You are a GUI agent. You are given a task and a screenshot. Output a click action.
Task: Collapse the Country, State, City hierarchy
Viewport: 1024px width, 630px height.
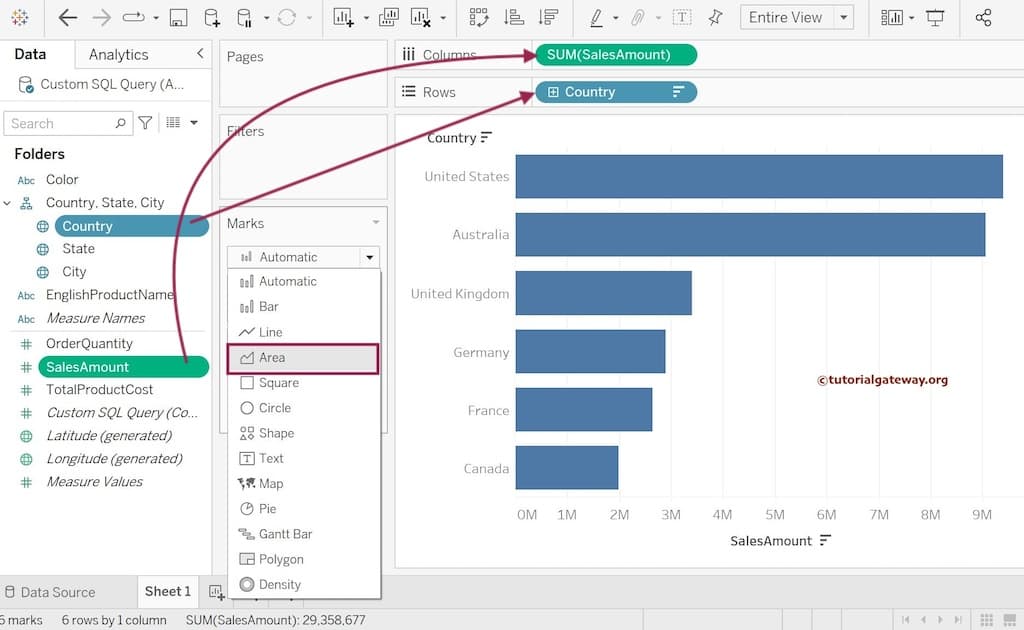coord(8,203)
